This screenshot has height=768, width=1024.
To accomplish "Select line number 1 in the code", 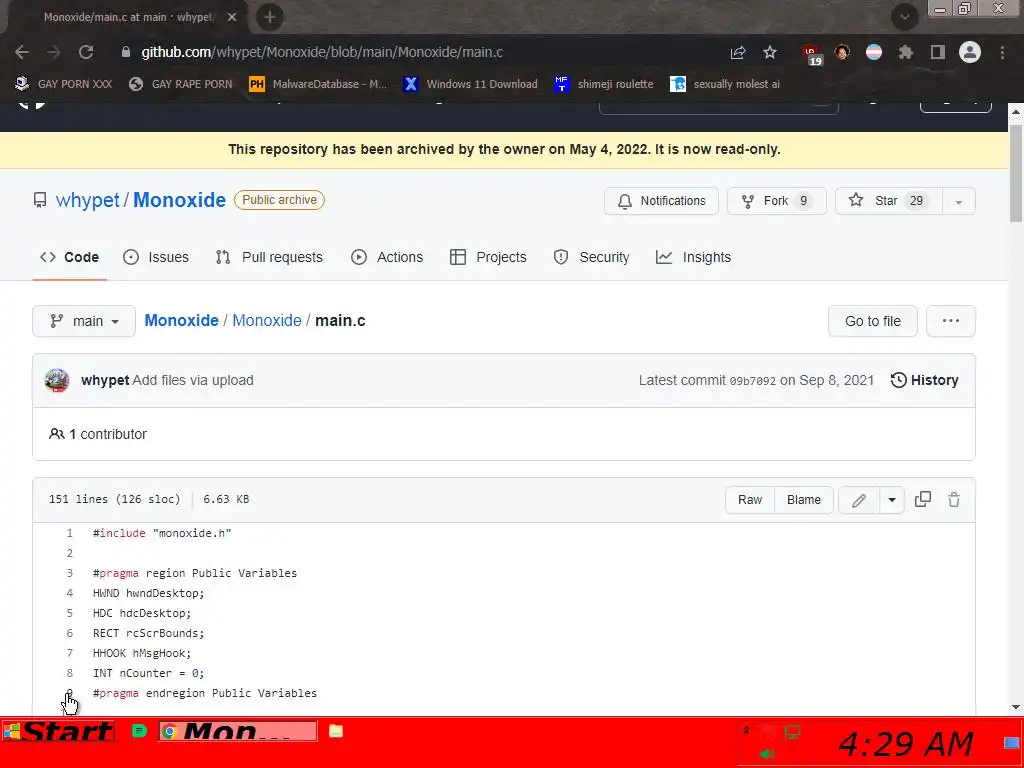I will [x=69, y=534].
